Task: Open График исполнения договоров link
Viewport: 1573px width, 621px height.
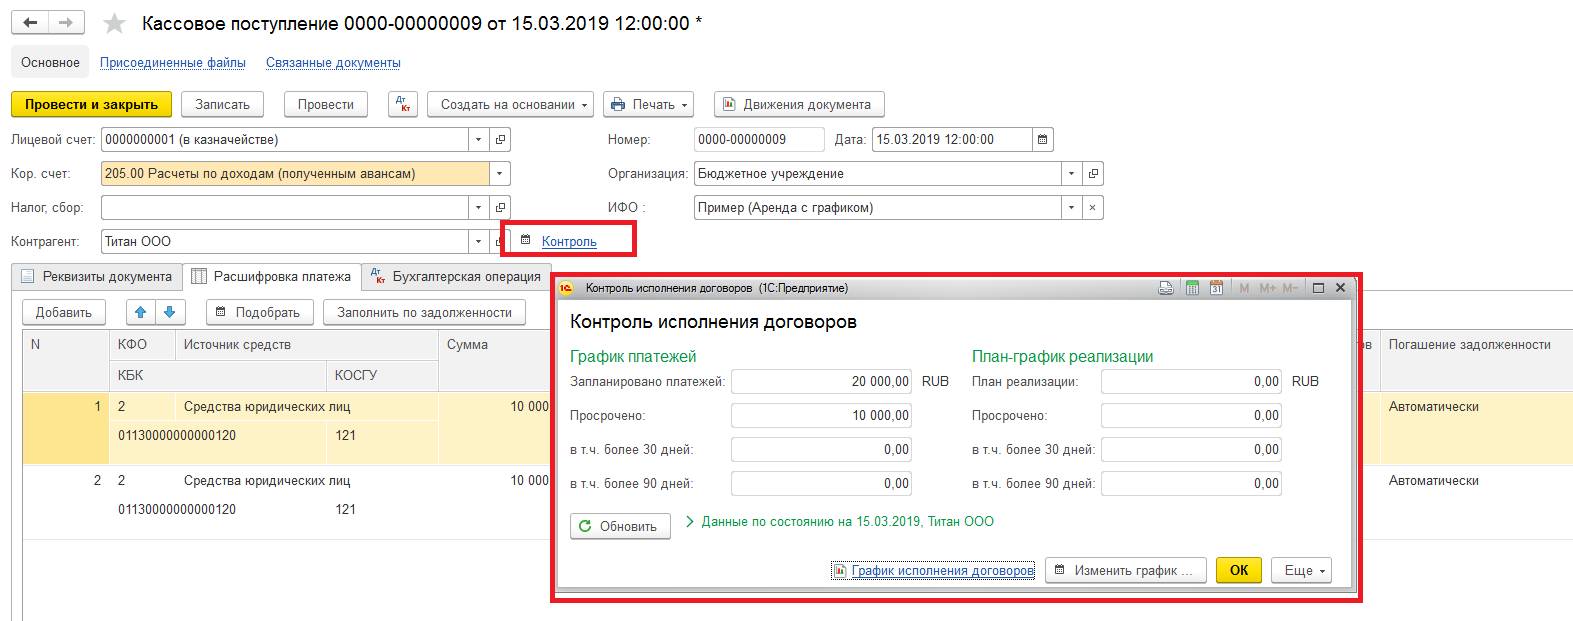Action: click(933, 570)
